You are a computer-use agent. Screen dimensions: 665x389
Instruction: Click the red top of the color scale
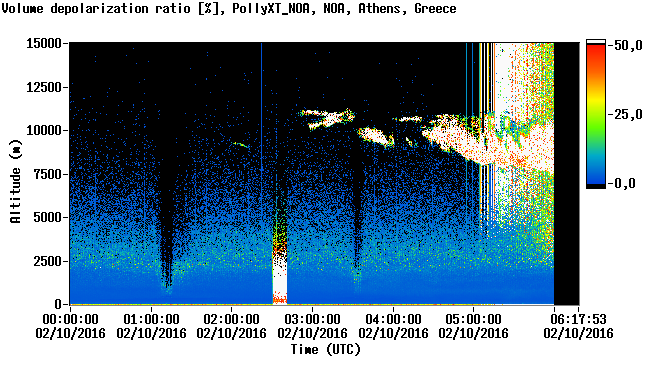[596, 53]
